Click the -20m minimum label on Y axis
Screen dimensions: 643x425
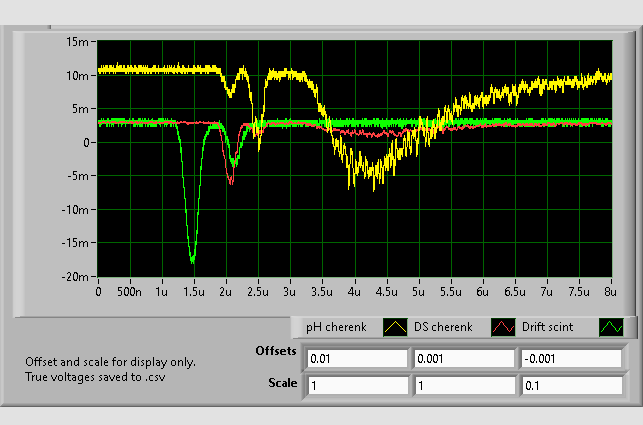pos(76,276)
